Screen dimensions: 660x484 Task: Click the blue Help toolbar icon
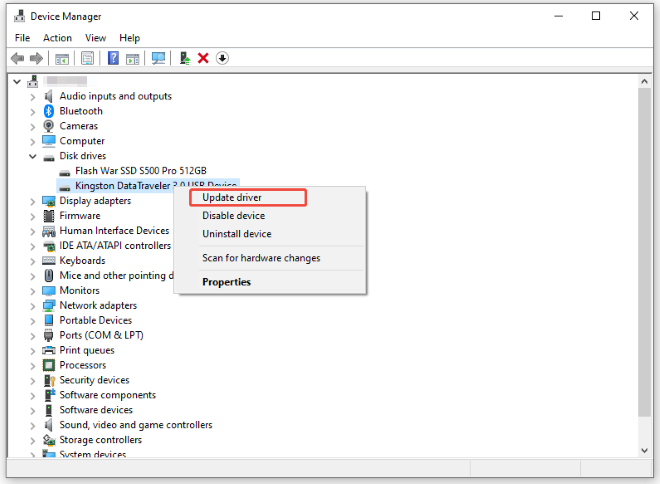coord(113,58)
